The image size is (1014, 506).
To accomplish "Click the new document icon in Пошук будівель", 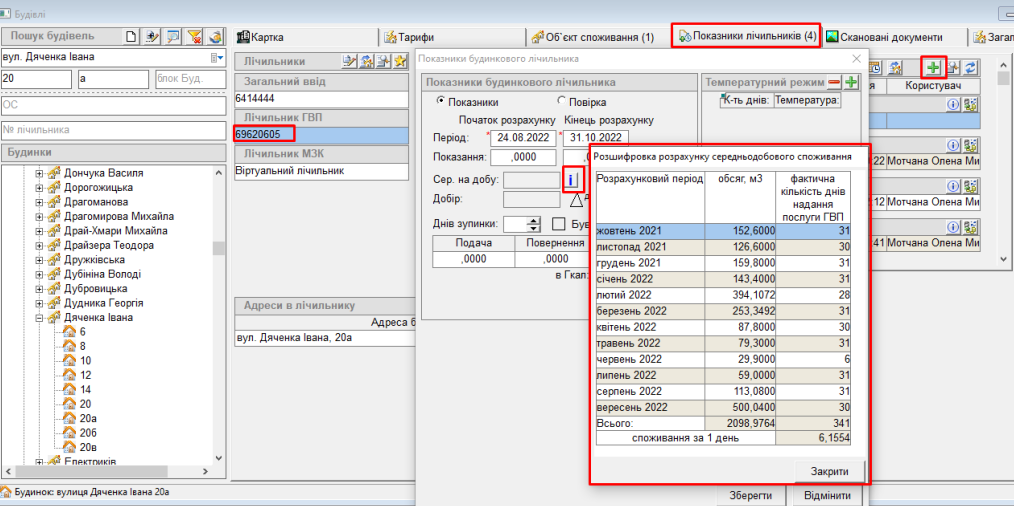I will [x=131, y=37].
